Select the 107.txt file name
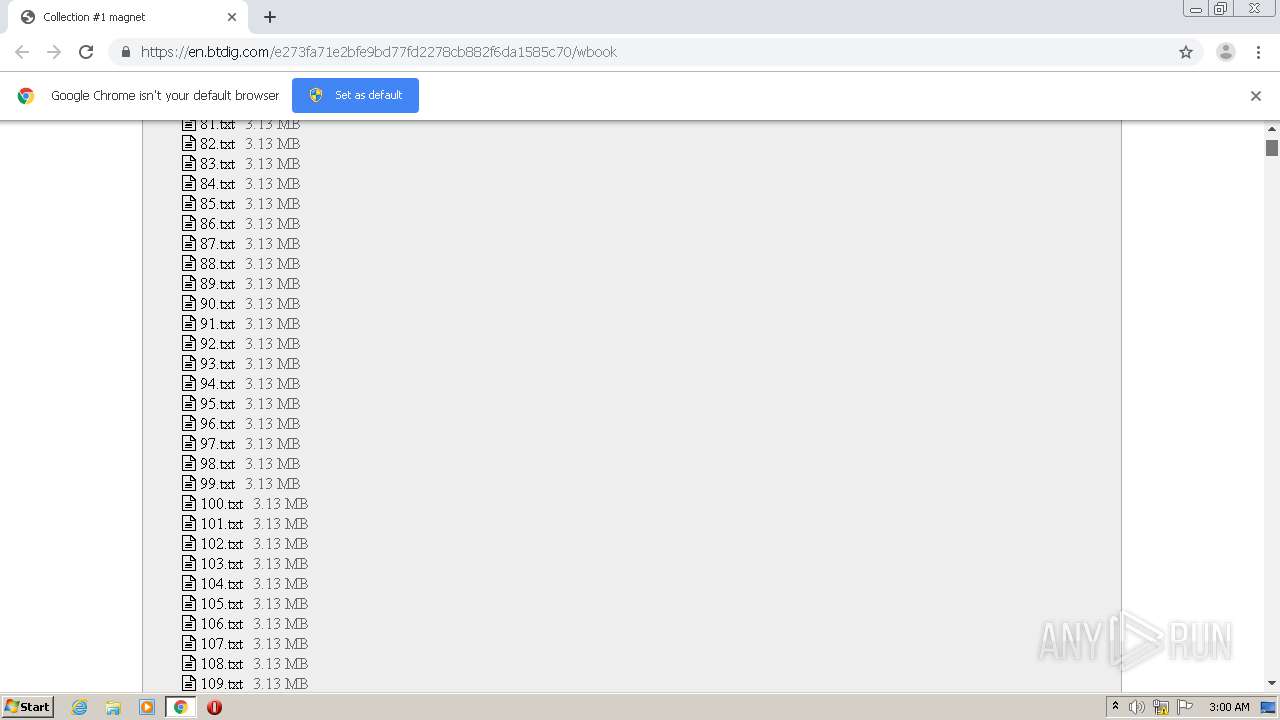 pos(221,644)
